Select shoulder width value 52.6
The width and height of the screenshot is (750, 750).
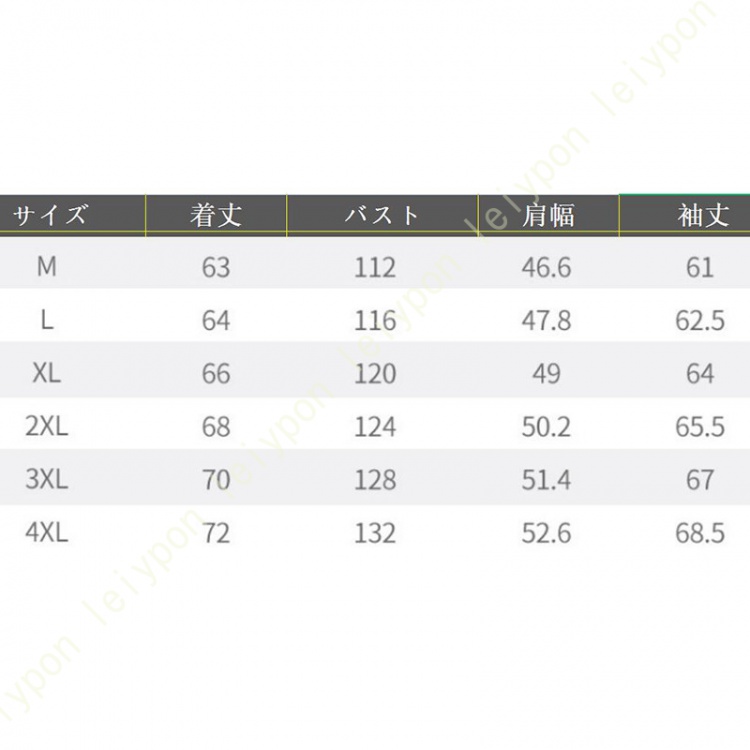click(x=546, y=533)
